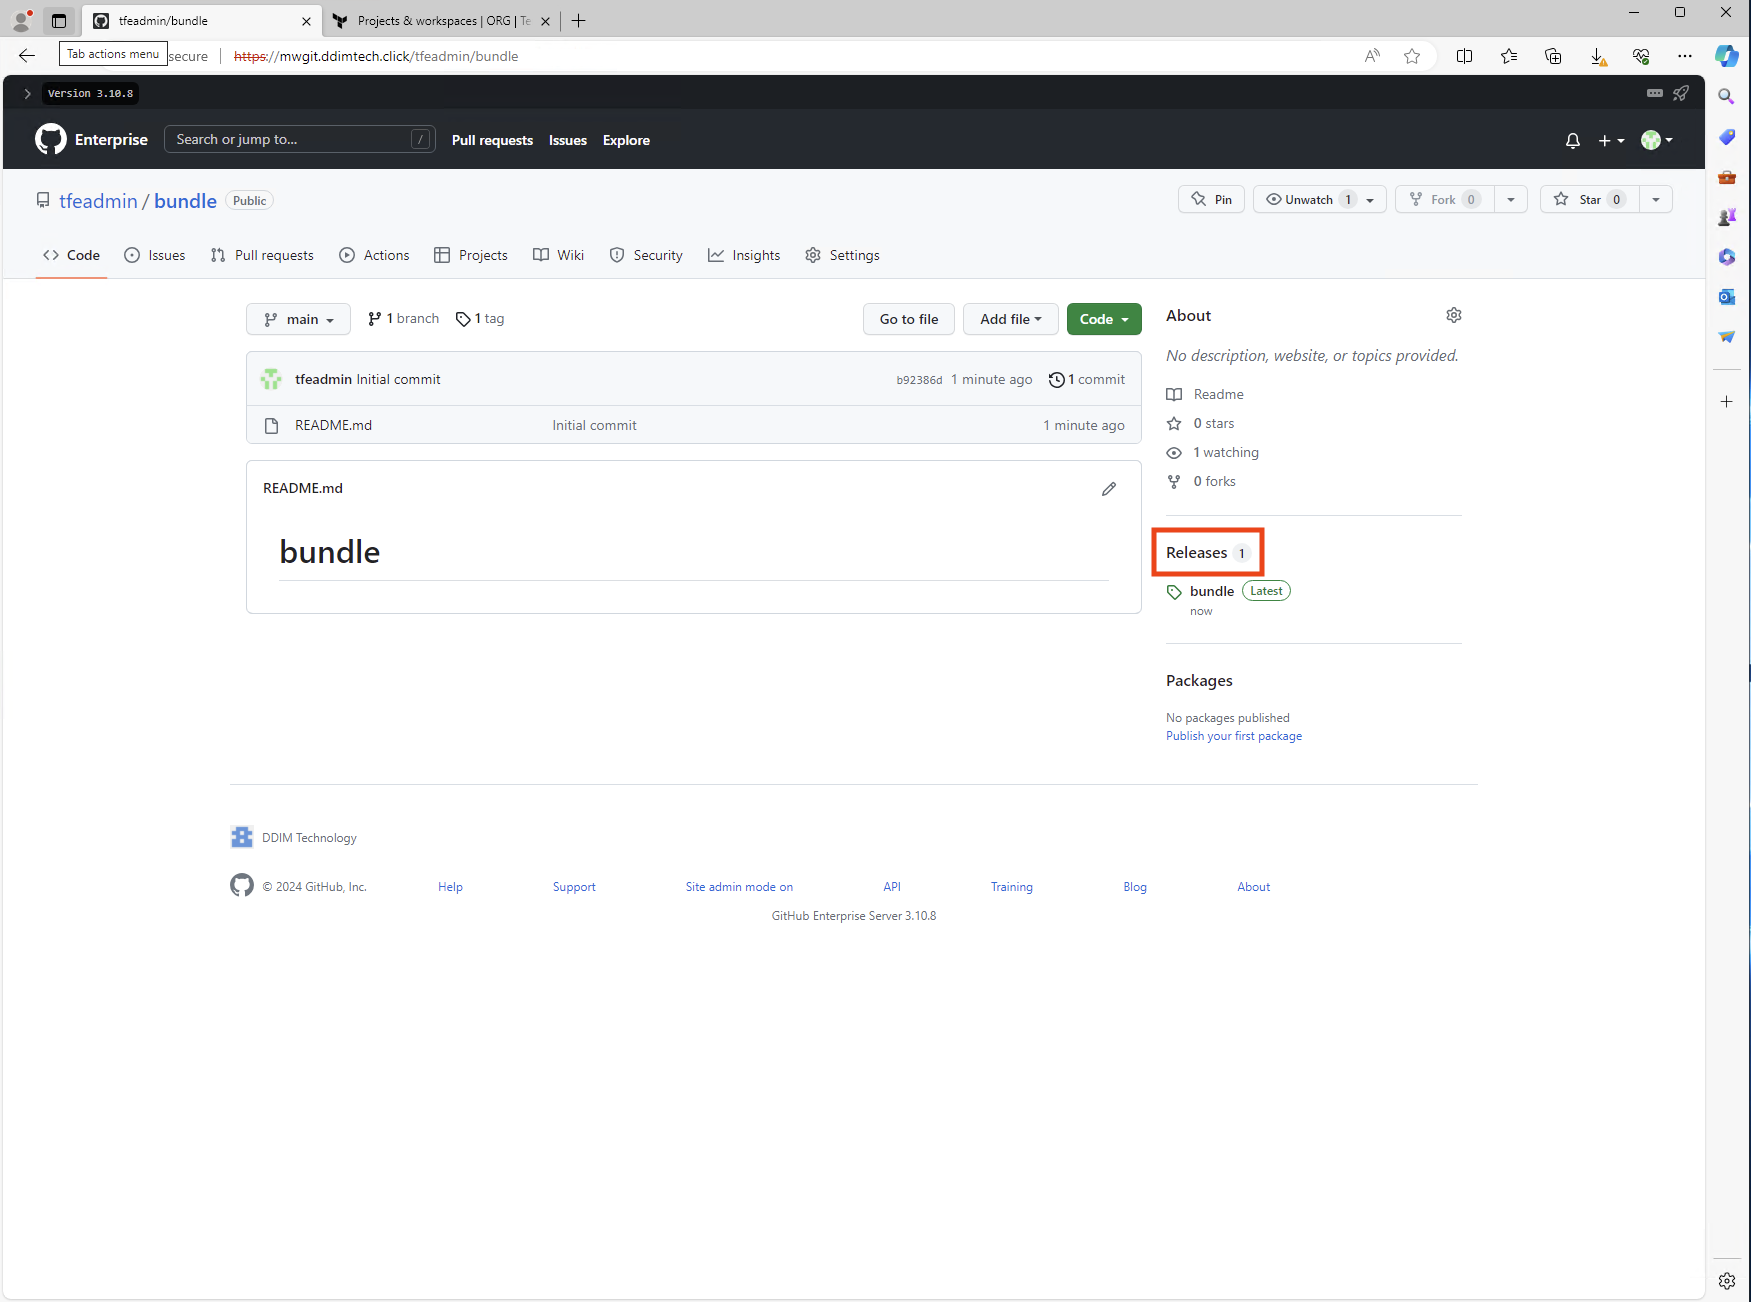Click 1 watching in About
1751x1302 pixels.
[1213, 452]
